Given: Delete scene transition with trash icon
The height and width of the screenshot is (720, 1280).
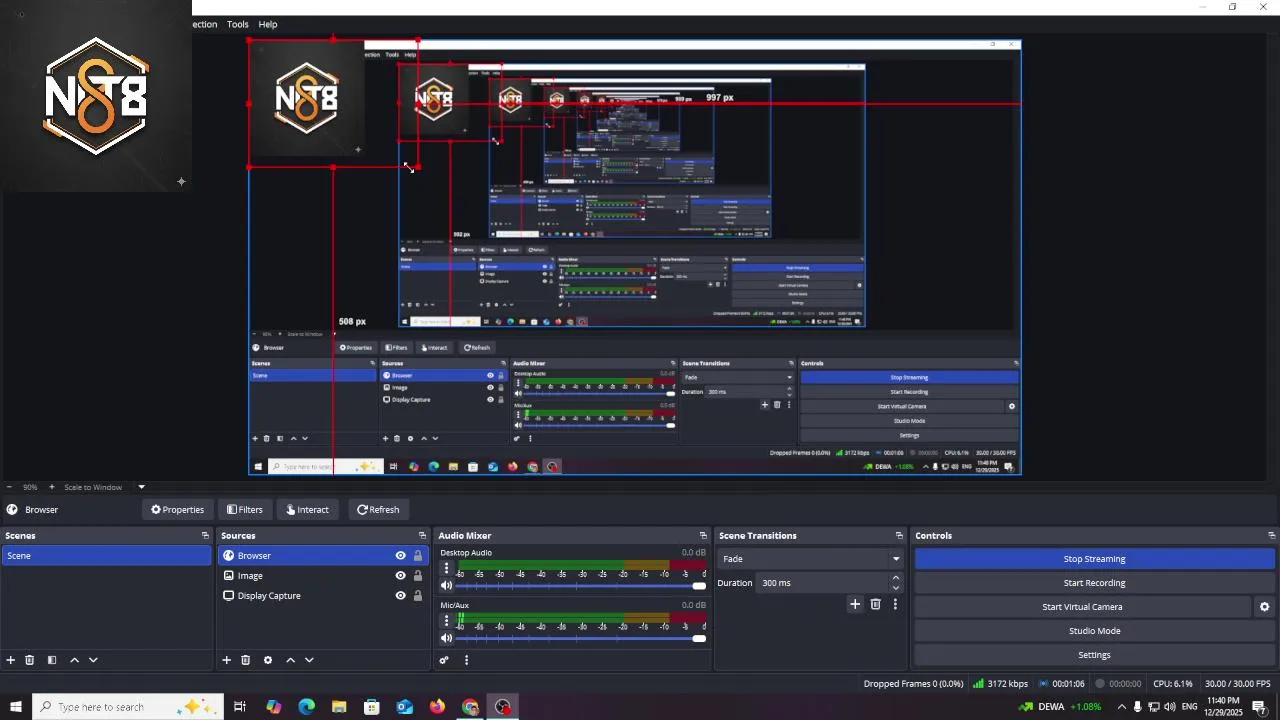Looking at the screenshot, I should pyautogui.click(x=875, y=604).
